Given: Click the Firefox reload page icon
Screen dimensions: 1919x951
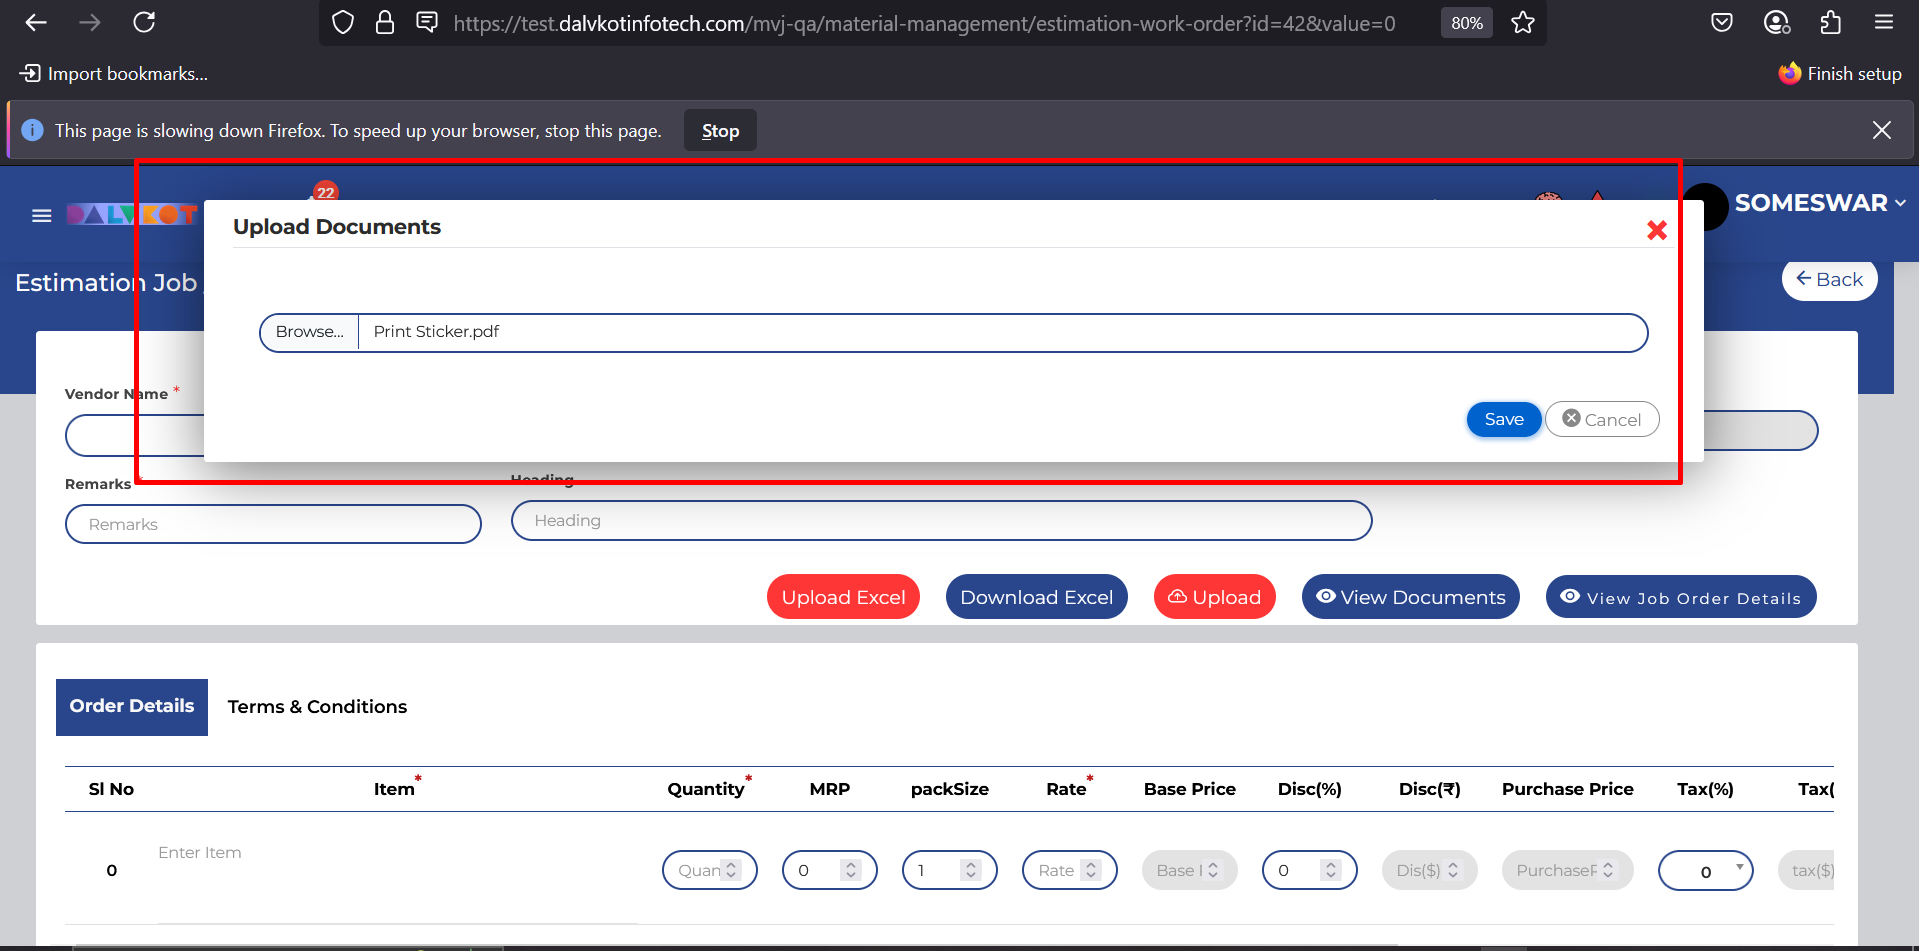Looking at the screenshot, I should click(144, 23).
